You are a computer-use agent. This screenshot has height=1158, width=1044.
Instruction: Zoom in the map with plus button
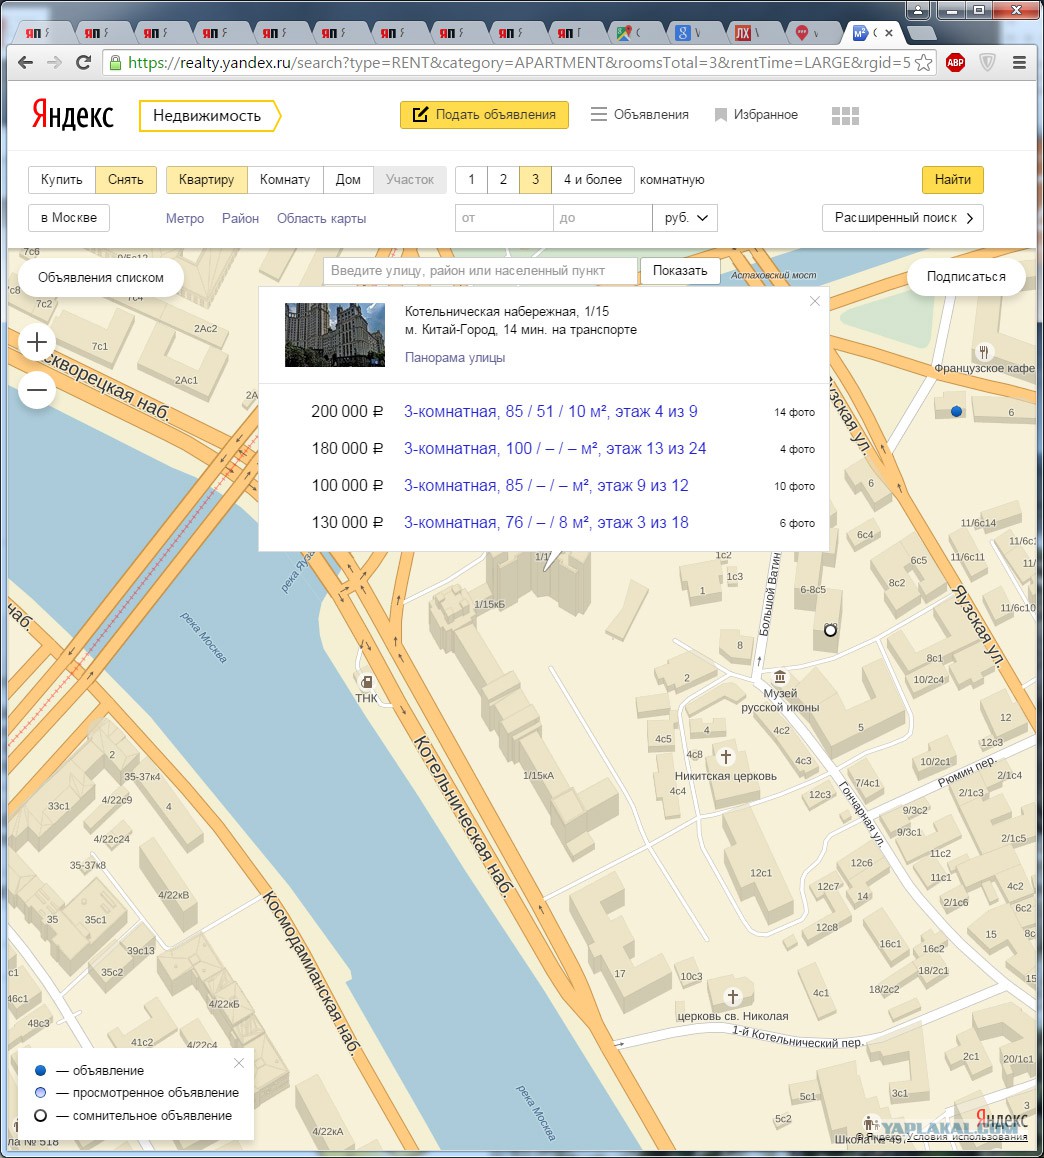37,342
